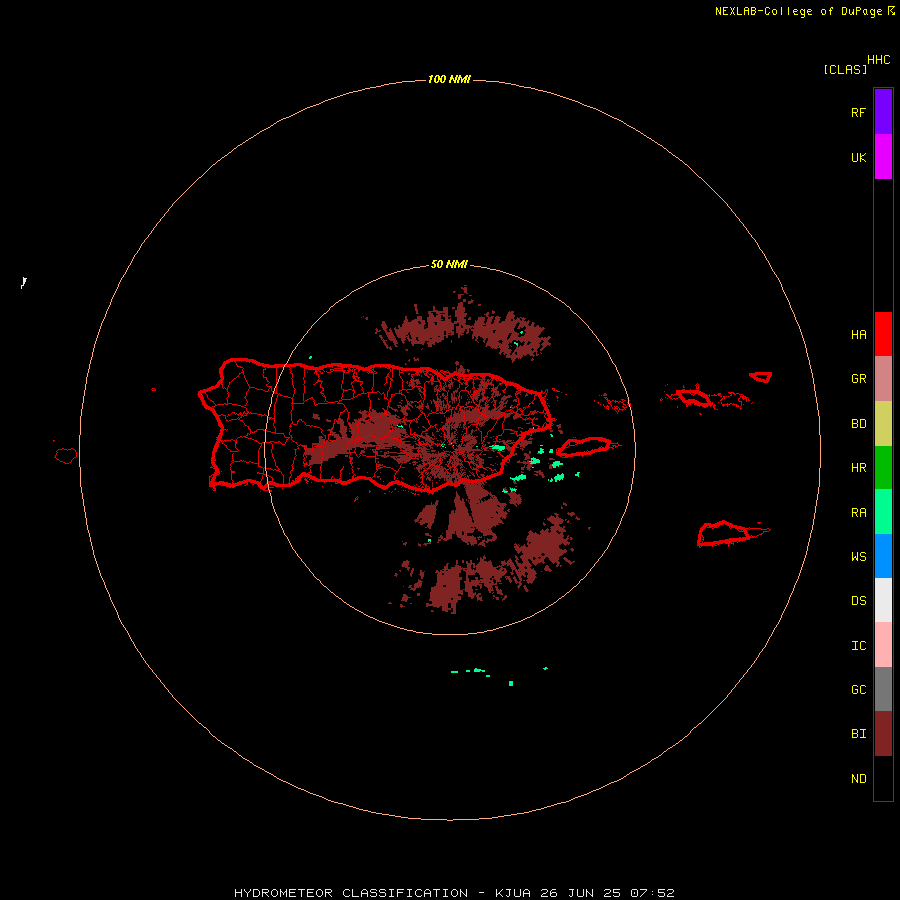This screenshot has height=900, width=900.
Task: Click the HA red legend swatch
Action: tap(883, 334)
